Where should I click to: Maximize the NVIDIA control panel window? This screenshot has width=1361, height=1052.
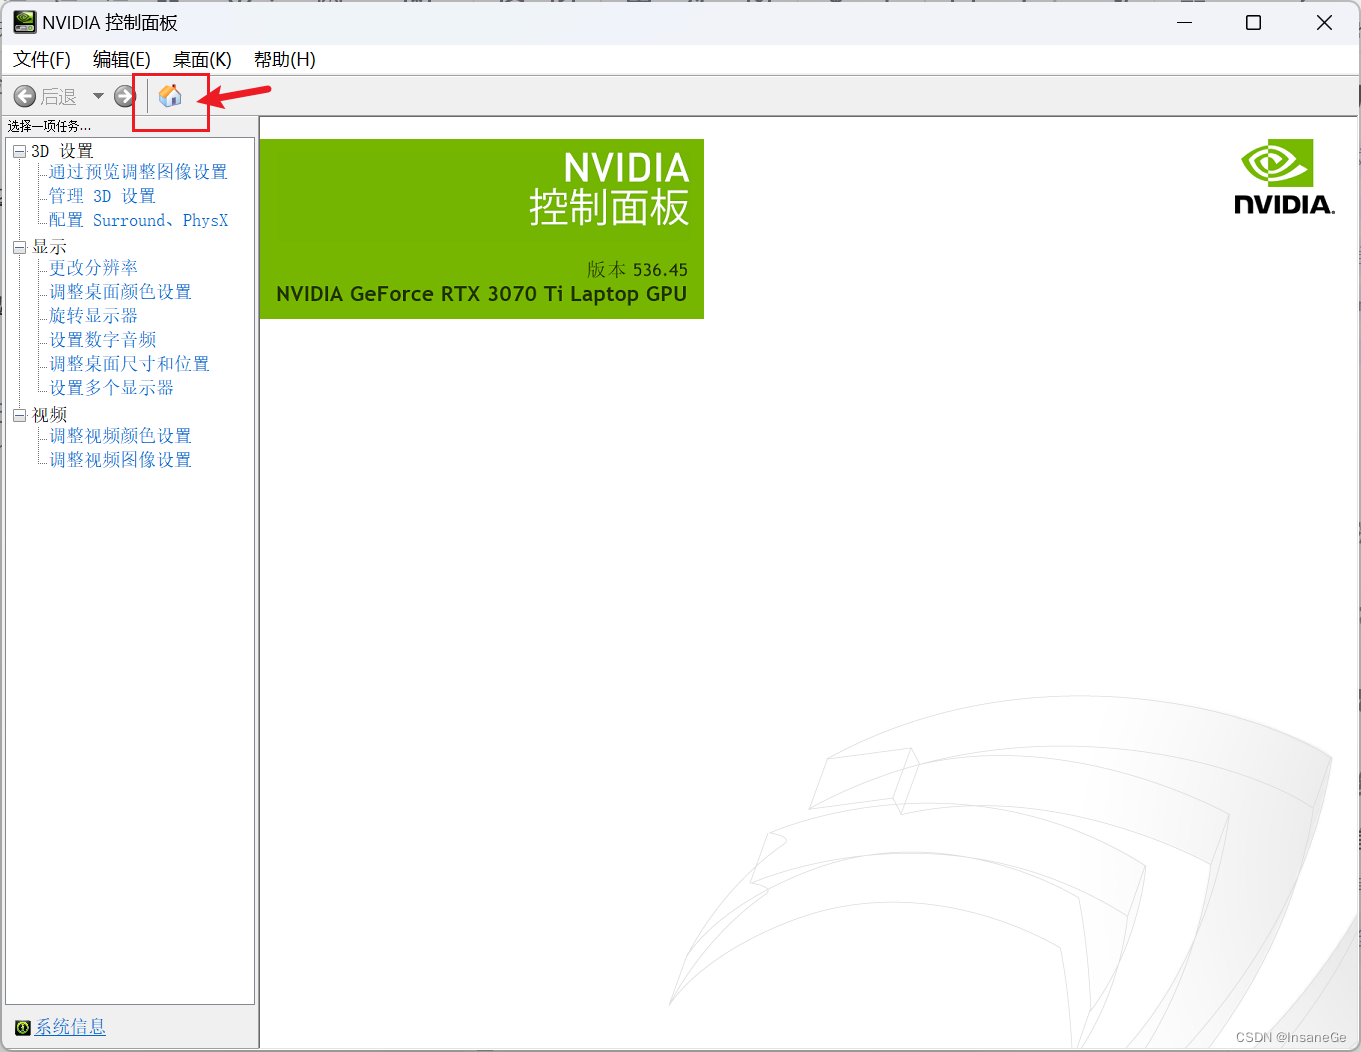pyautogui.click(x=1253, y=22)
